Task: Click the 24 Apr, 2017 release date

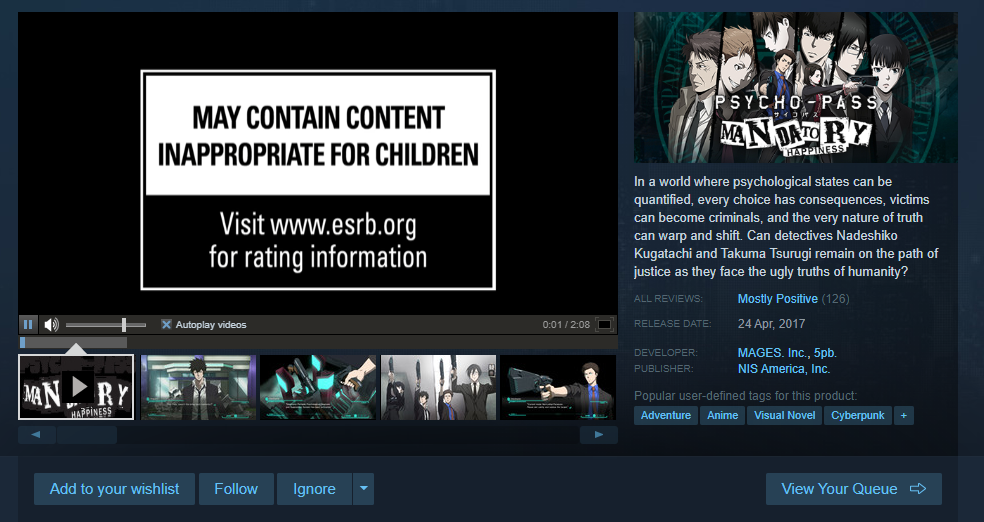Action: coord(771,324)
